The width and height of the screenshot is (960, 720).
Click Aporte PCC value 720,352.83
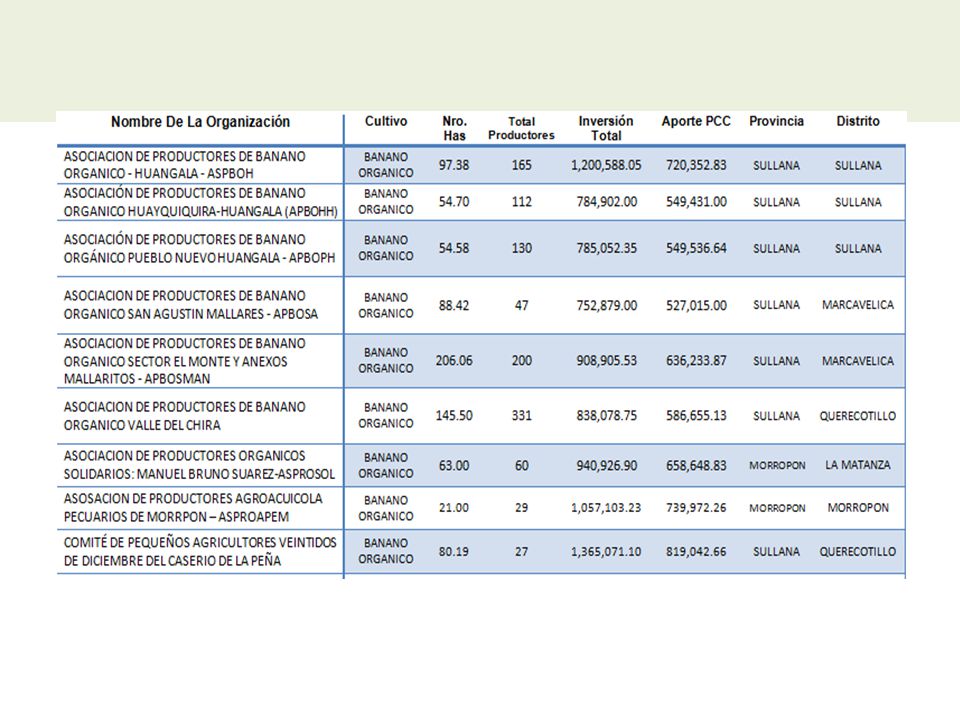tap(696, 165)
